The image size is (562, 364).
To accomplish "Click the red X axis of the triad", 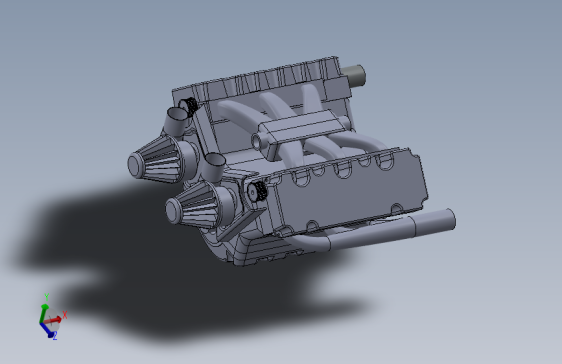I will 53,319.
